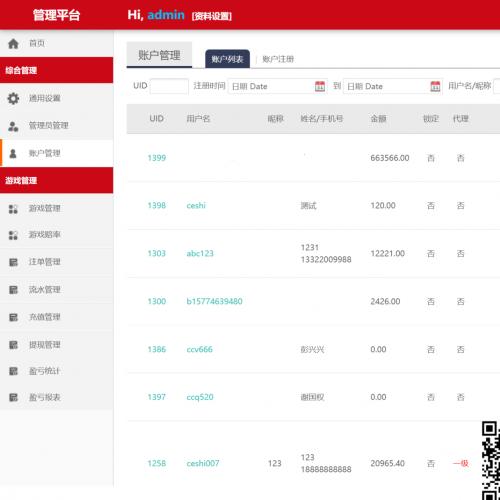500x500 pixels.
Task: Click the 注单管理 sidebar icon
Action: (13, 262)
